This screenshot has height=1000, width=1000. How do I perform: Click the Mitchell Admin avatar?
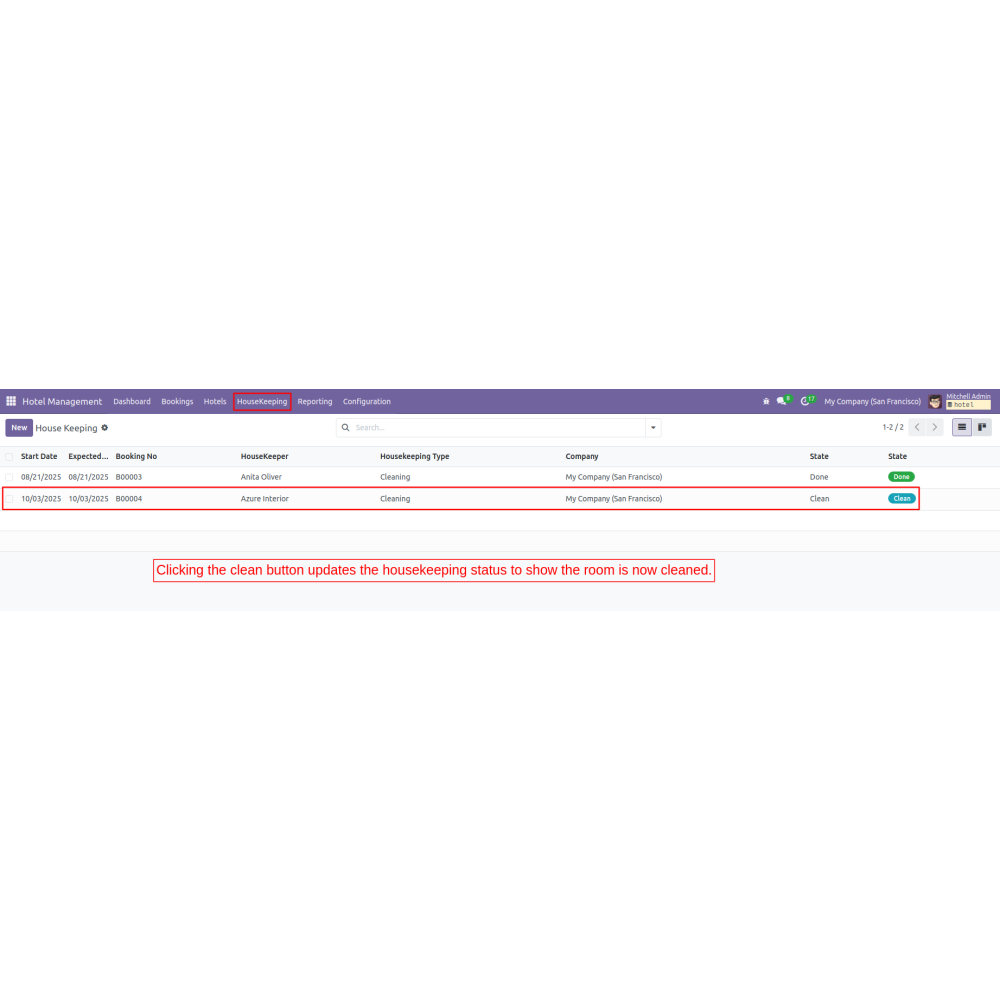coord(935,401)
